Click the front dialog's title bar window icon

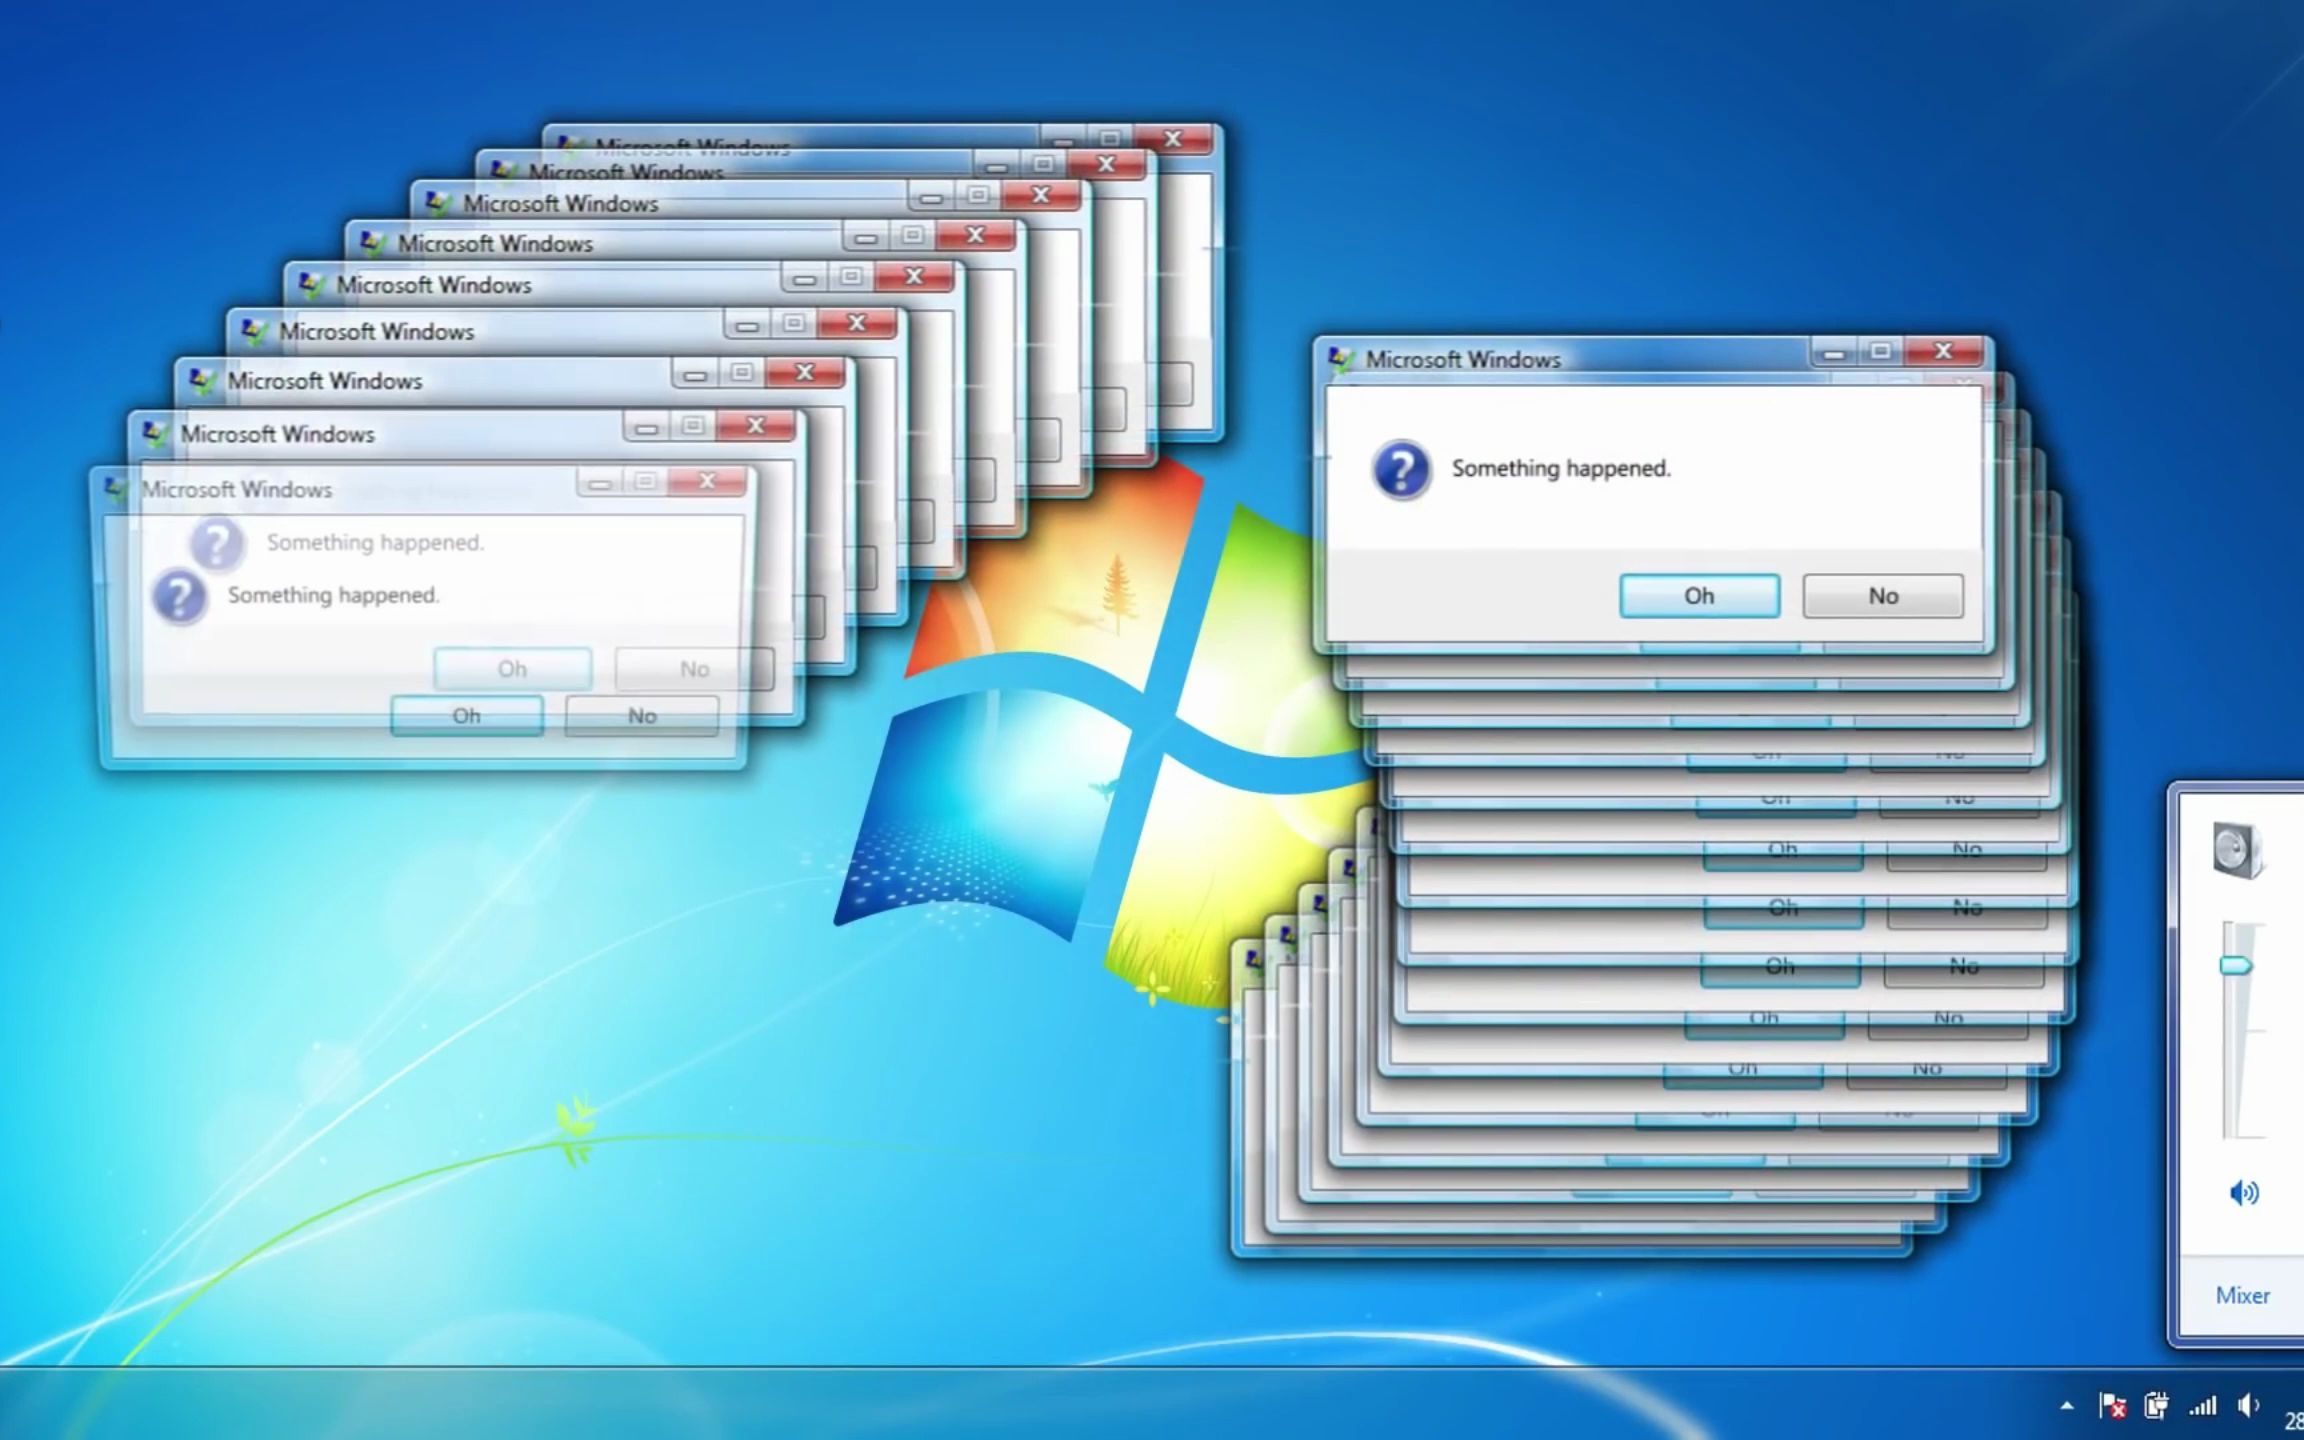coord(1341,359)
